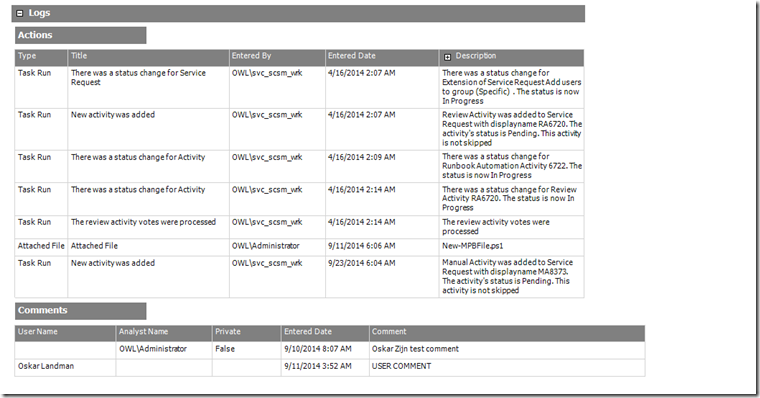Select the Actions section header
Viewport: 760px width, 398px height.
point(80,35)
